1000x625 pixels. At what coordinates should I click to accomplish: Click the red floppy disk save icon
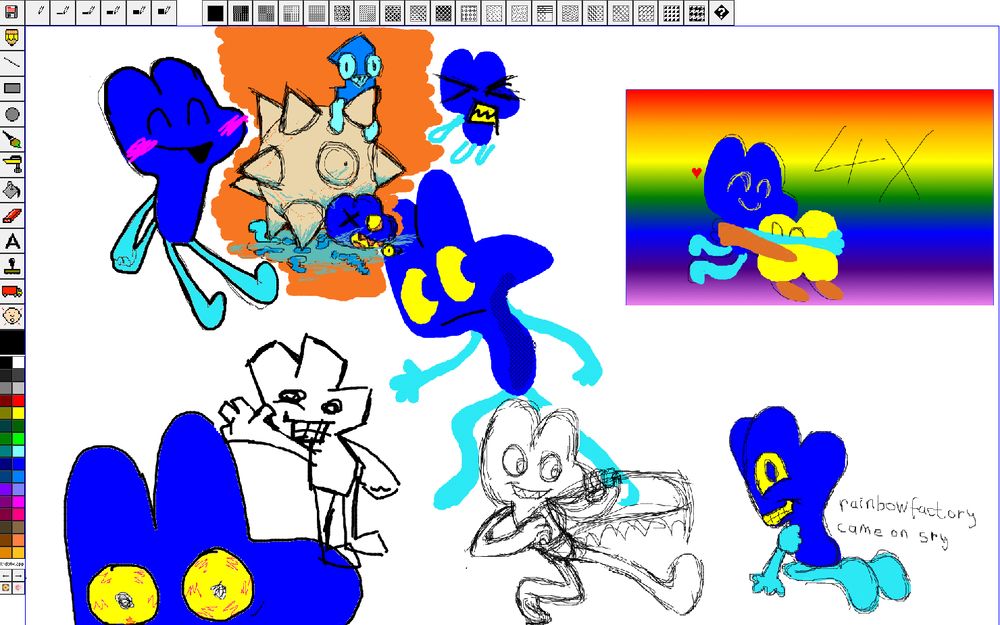pyautogui.click(x=11, y=11)
